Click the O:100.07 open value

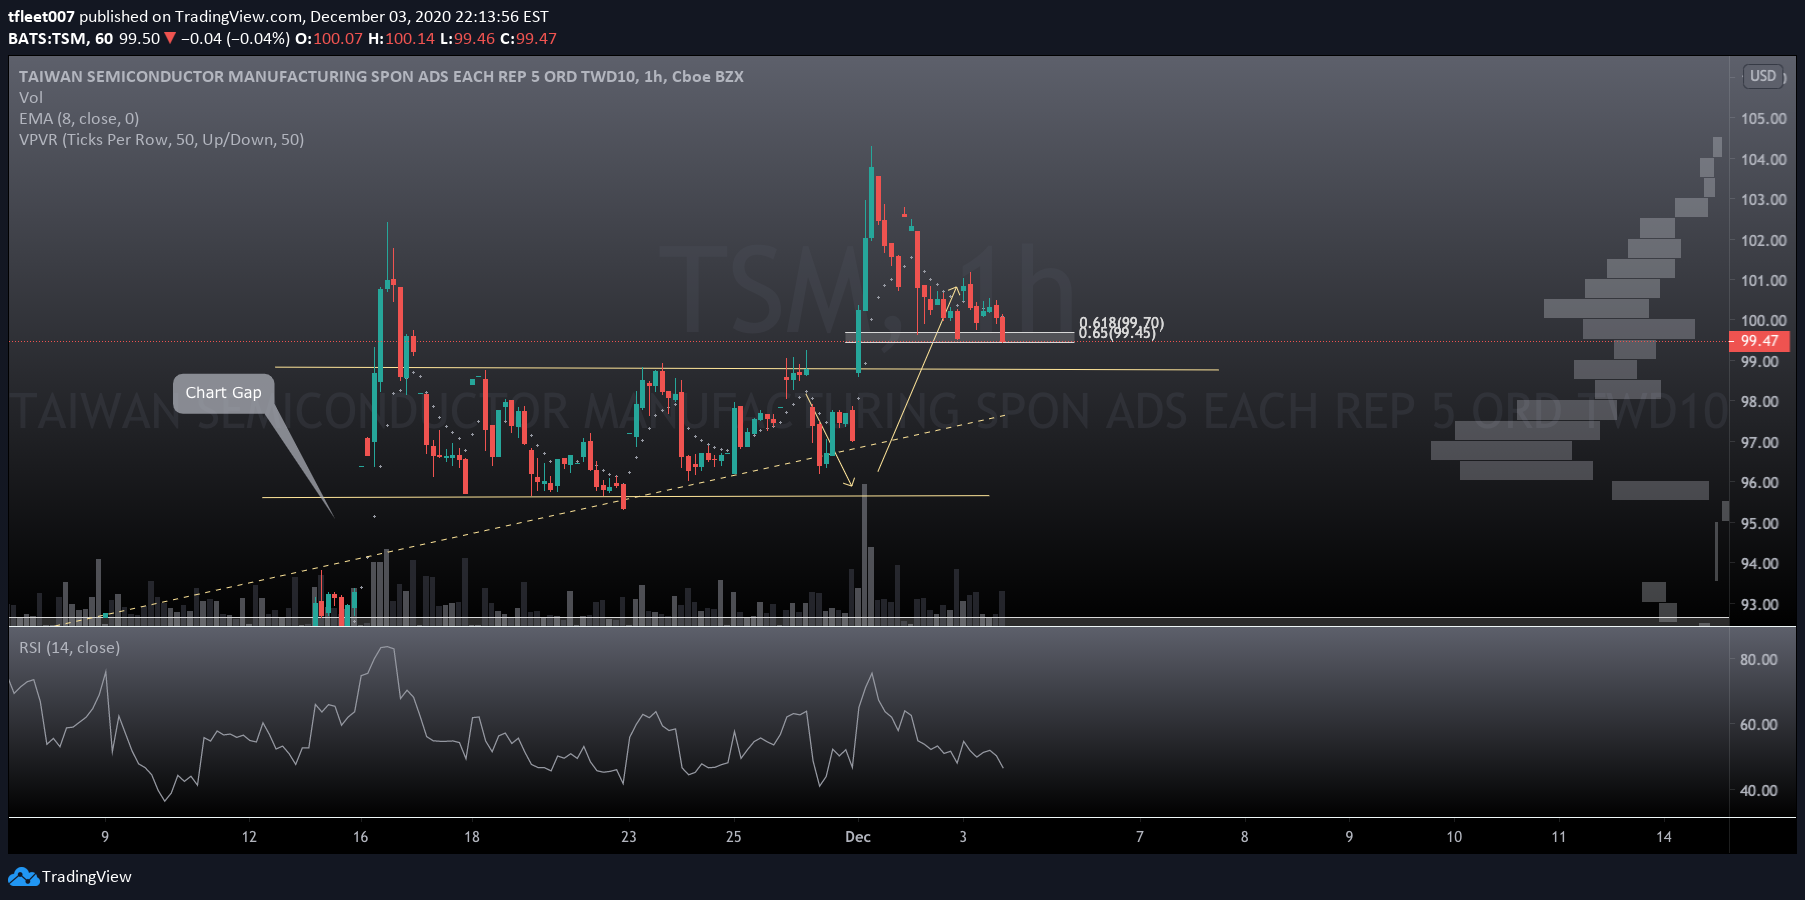(x=329, y=38)
